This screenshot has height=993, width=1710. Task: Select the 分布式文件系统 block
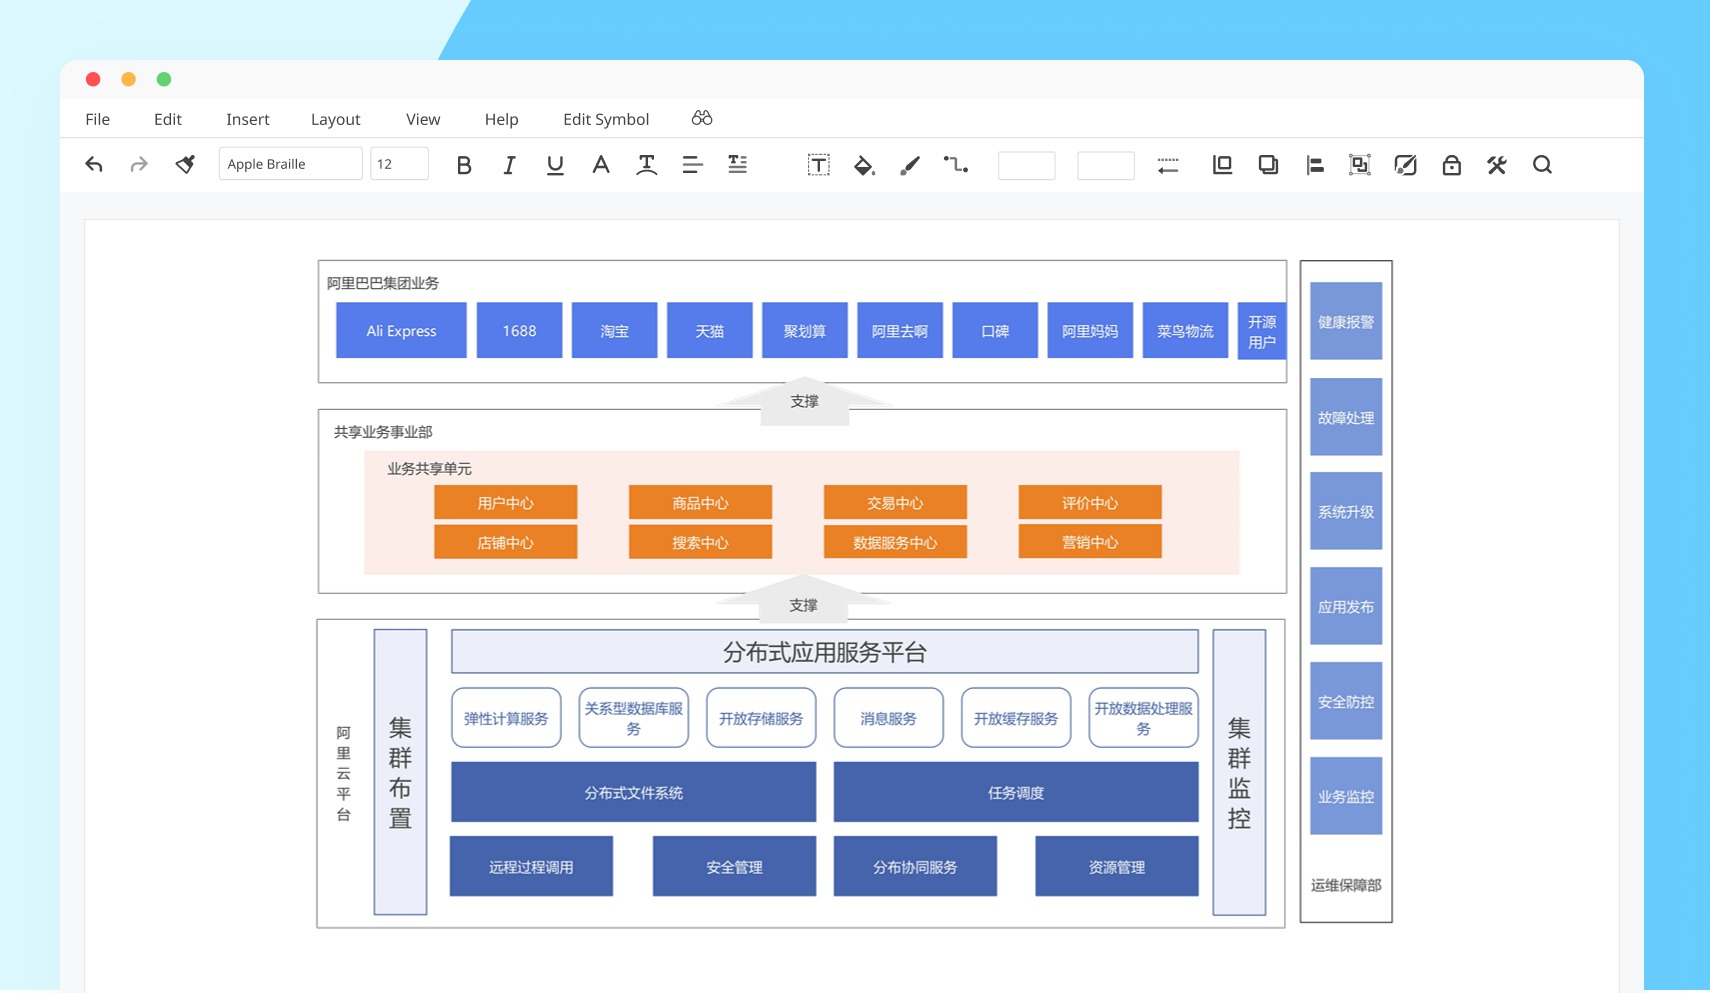coord(633,792)
